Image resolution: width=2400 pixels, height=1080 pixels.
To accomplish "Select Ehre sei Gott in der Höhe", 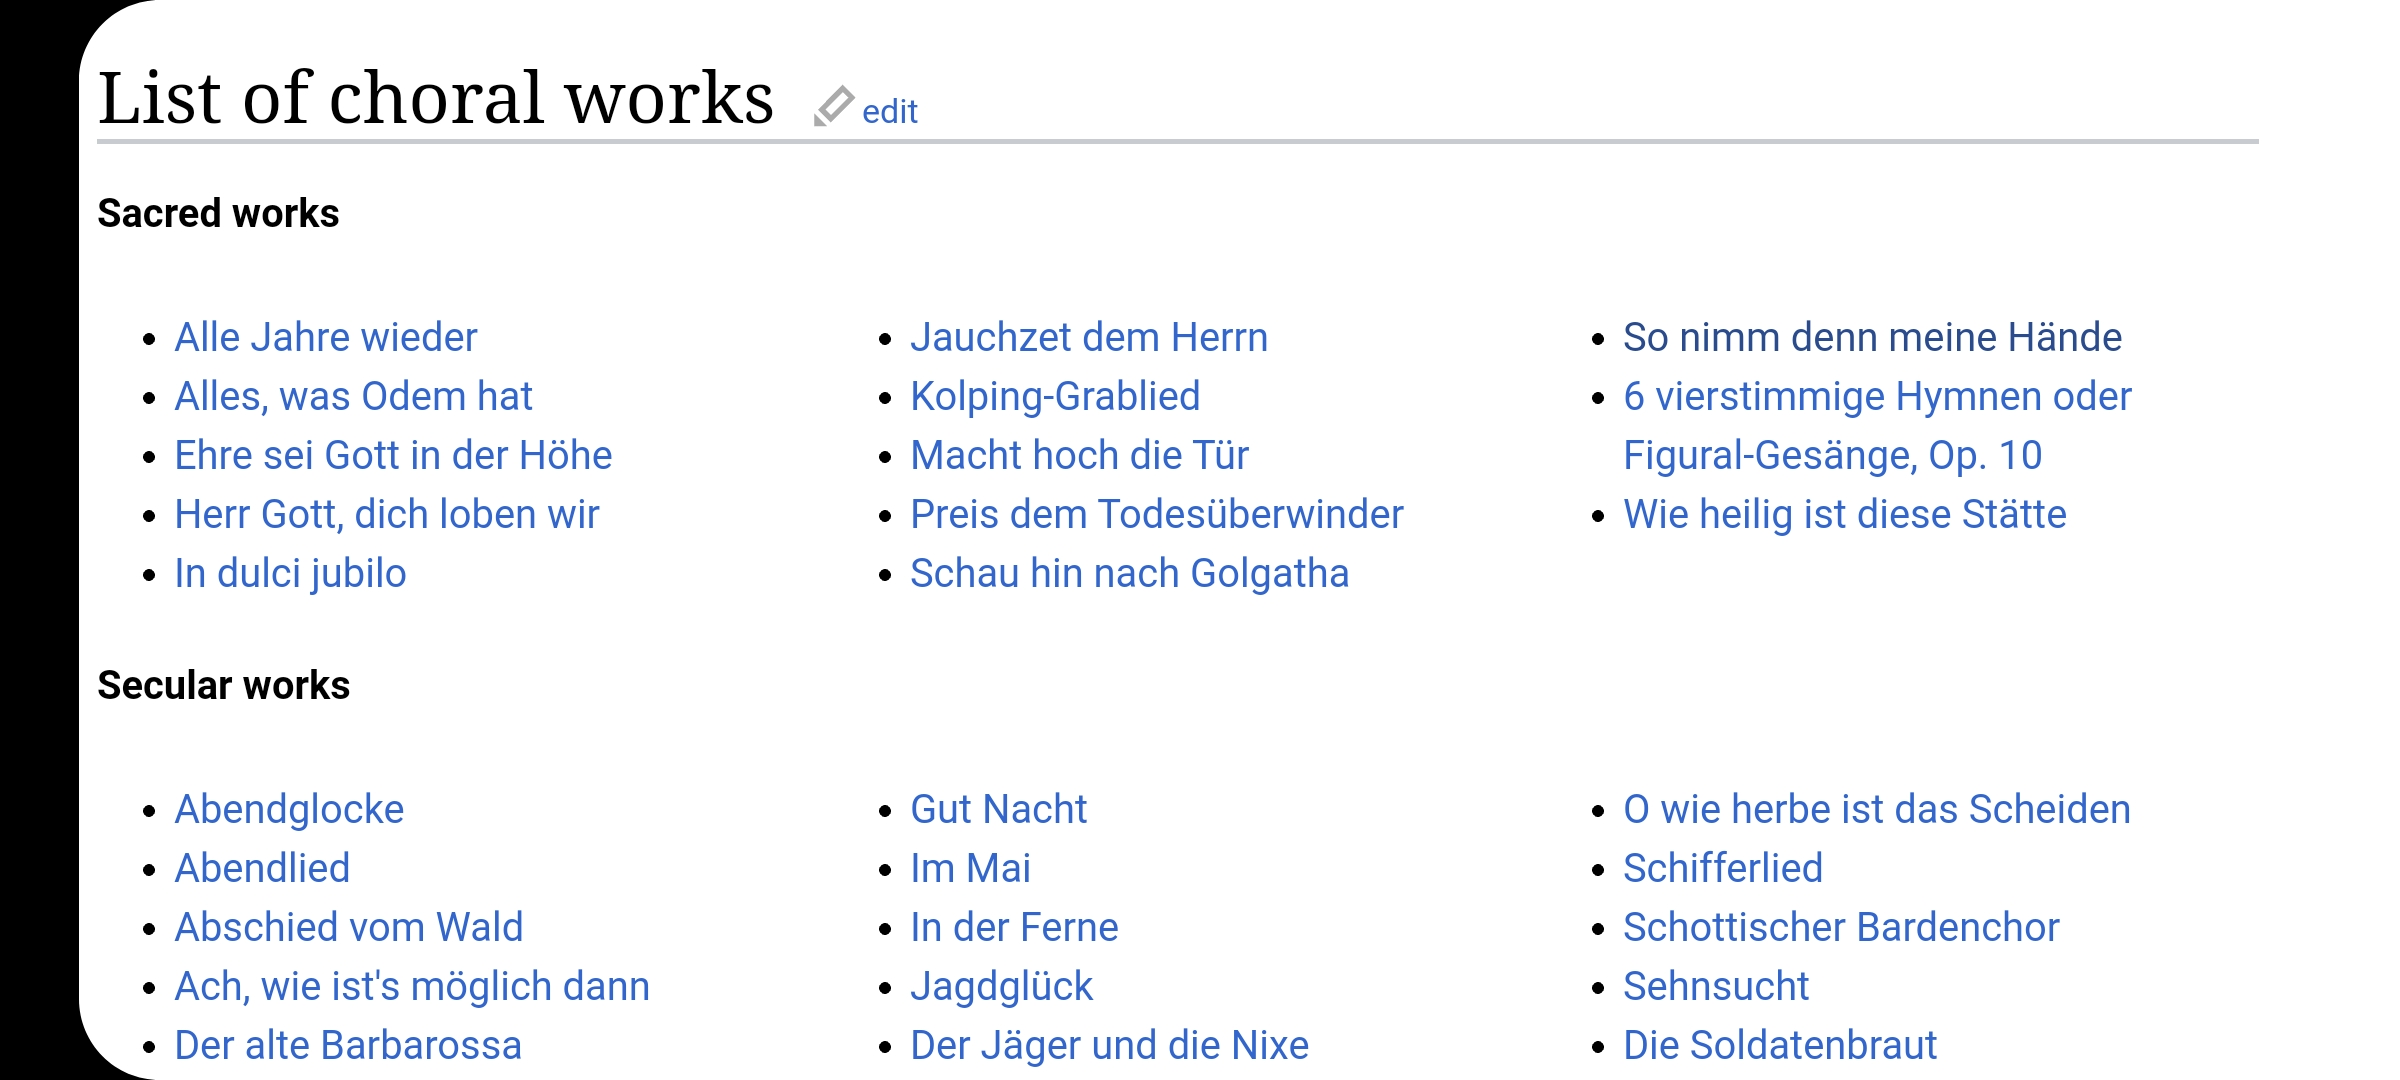I will click(x=393, y=456).
